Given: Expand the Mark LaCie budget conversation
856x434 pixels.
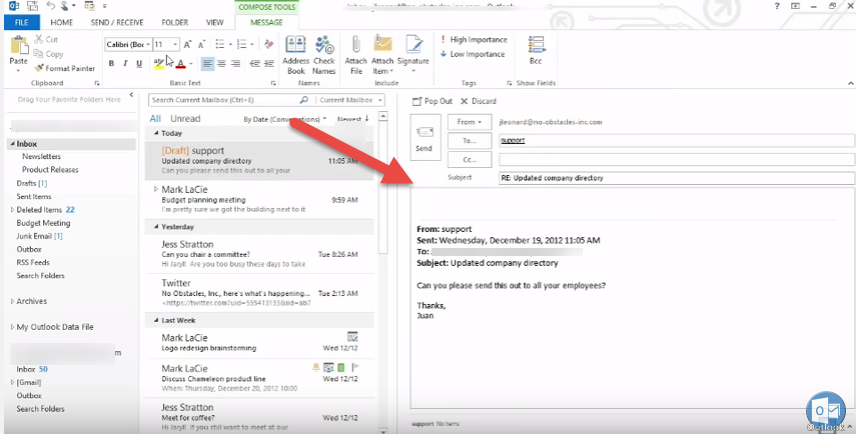Looking at the screenshot, I should (x=156, y=189).
